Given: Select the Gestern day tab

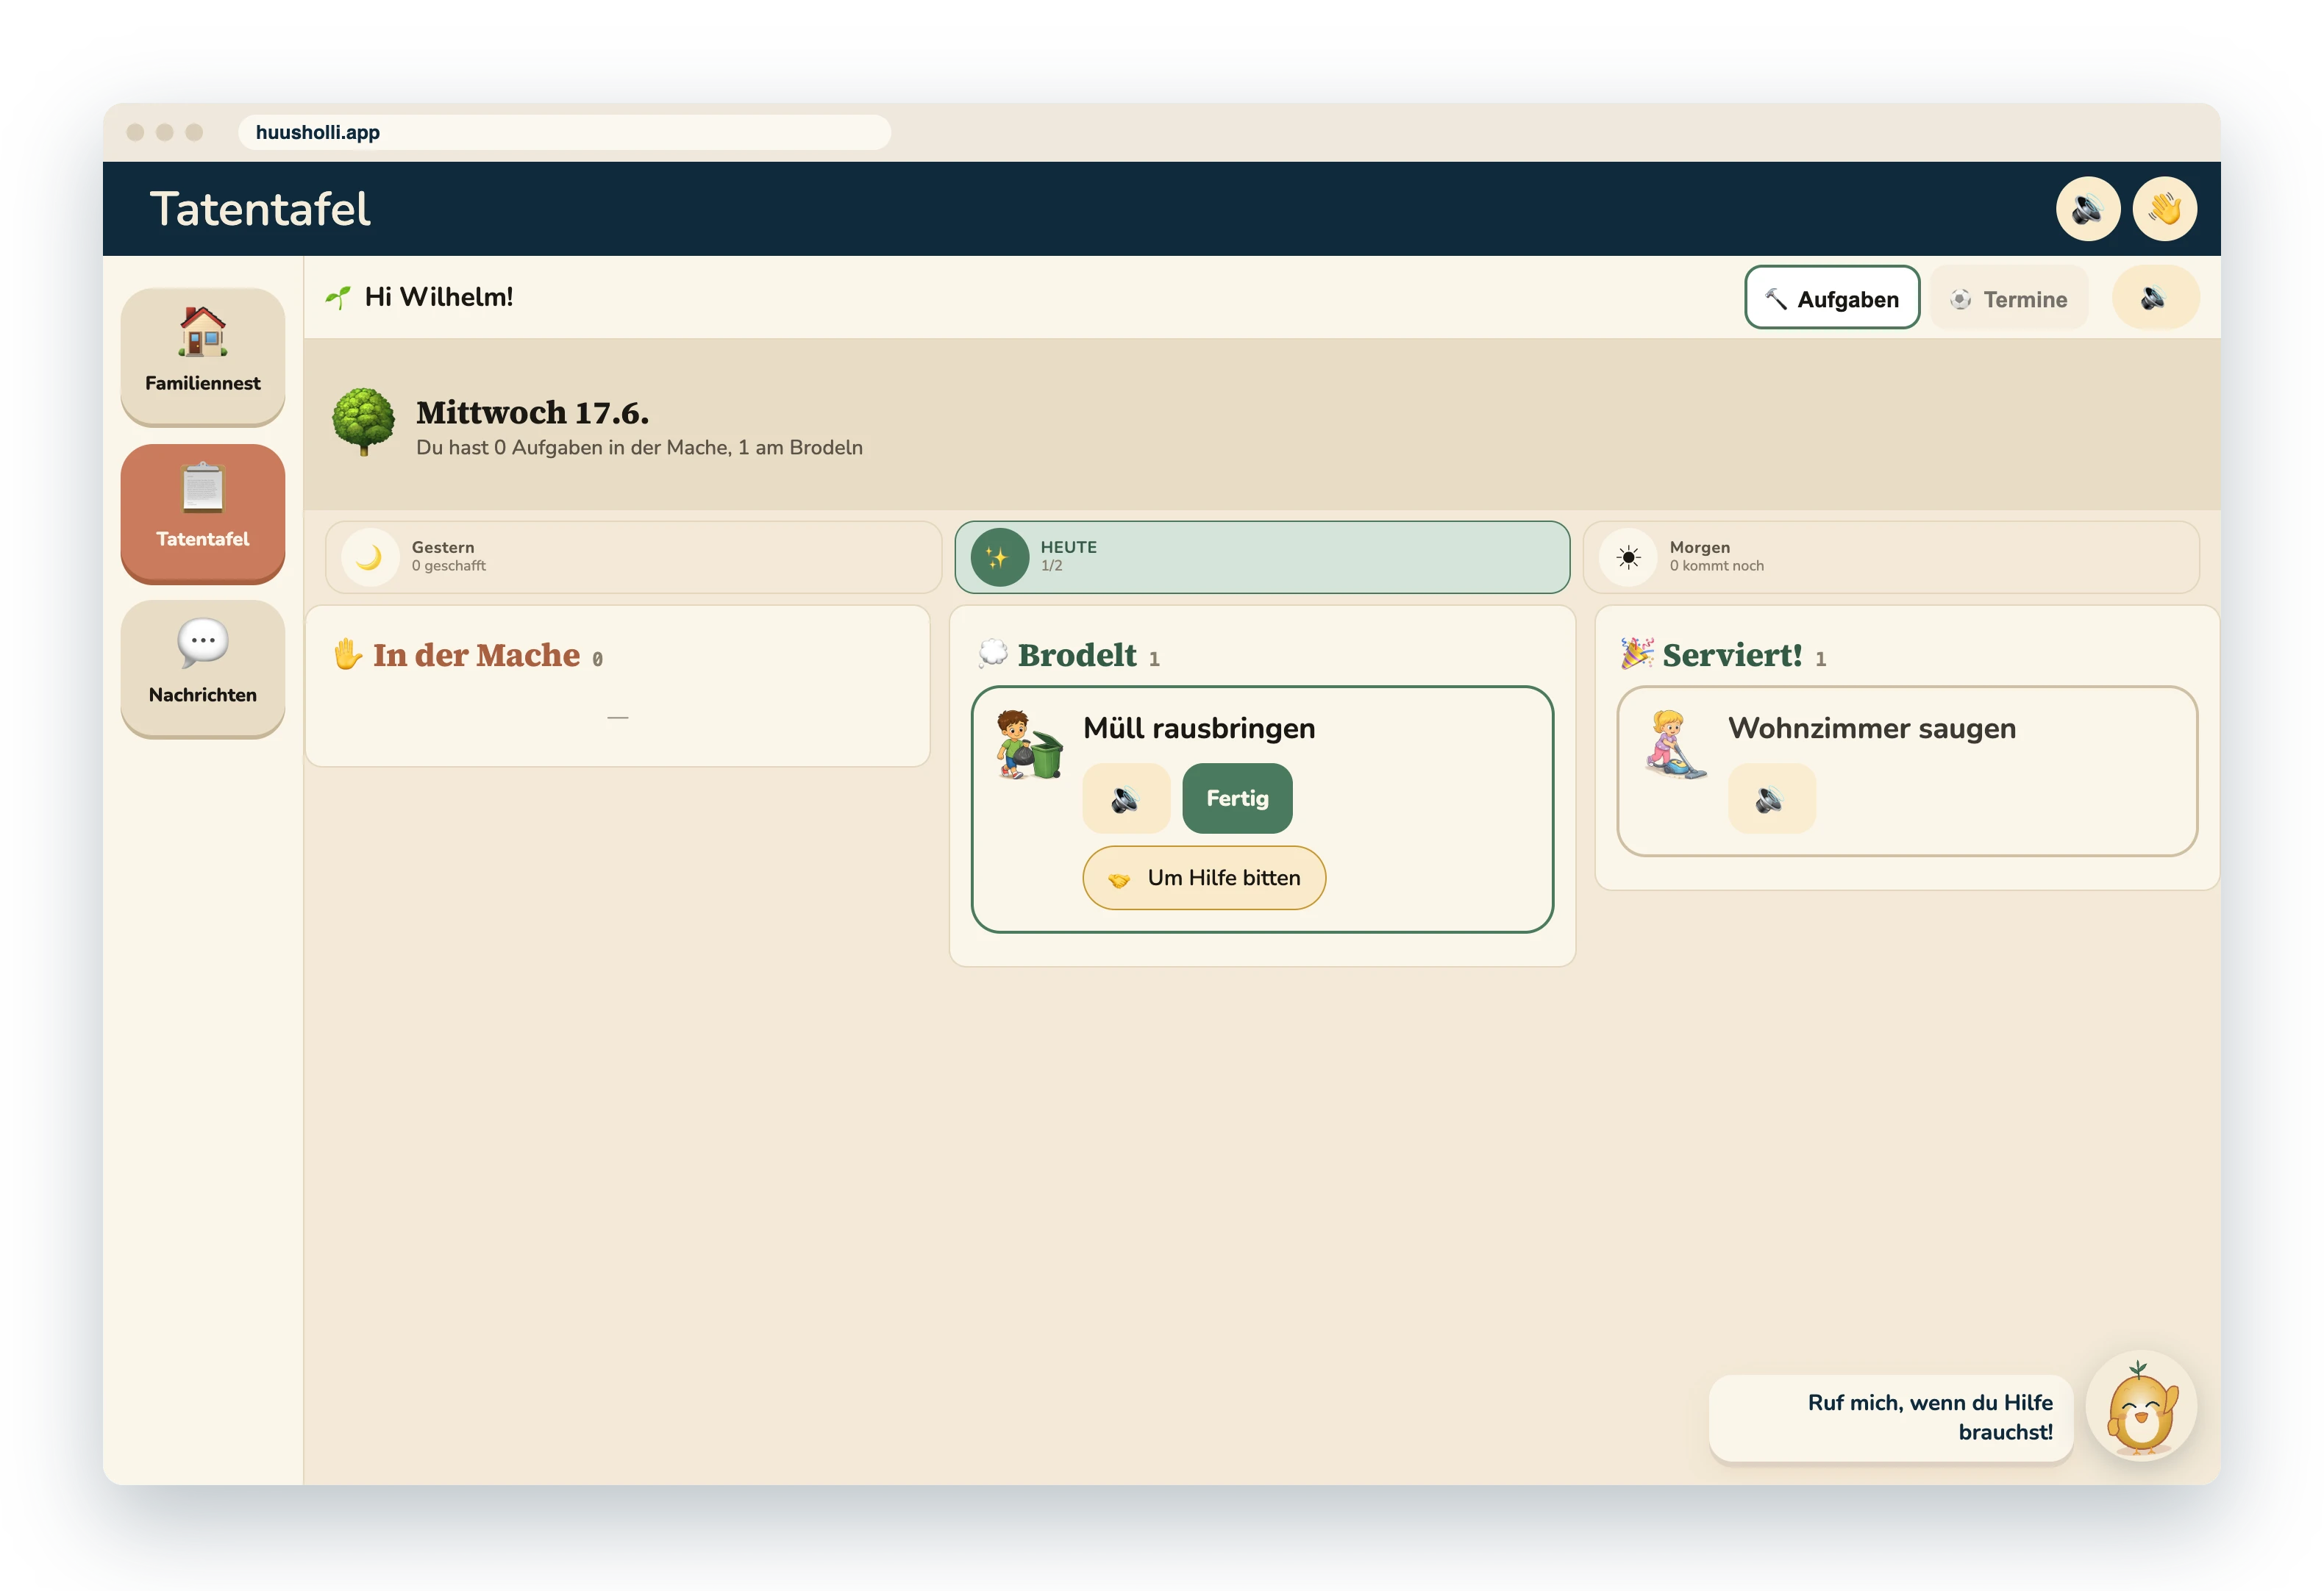Looking at the screenshot, I should (633, 557).
